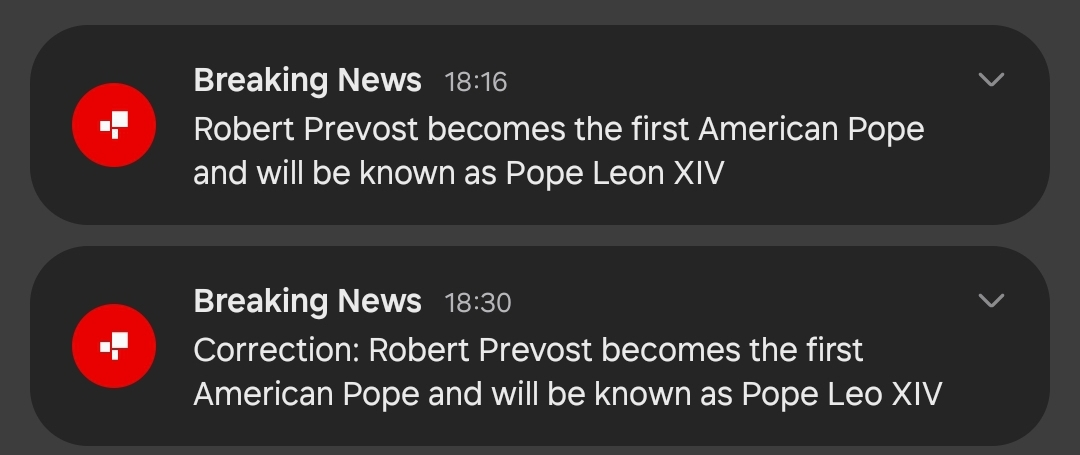Open the Pope Leon XIV notification
This screenshot has height=455, width=1080.
point(540,125)
